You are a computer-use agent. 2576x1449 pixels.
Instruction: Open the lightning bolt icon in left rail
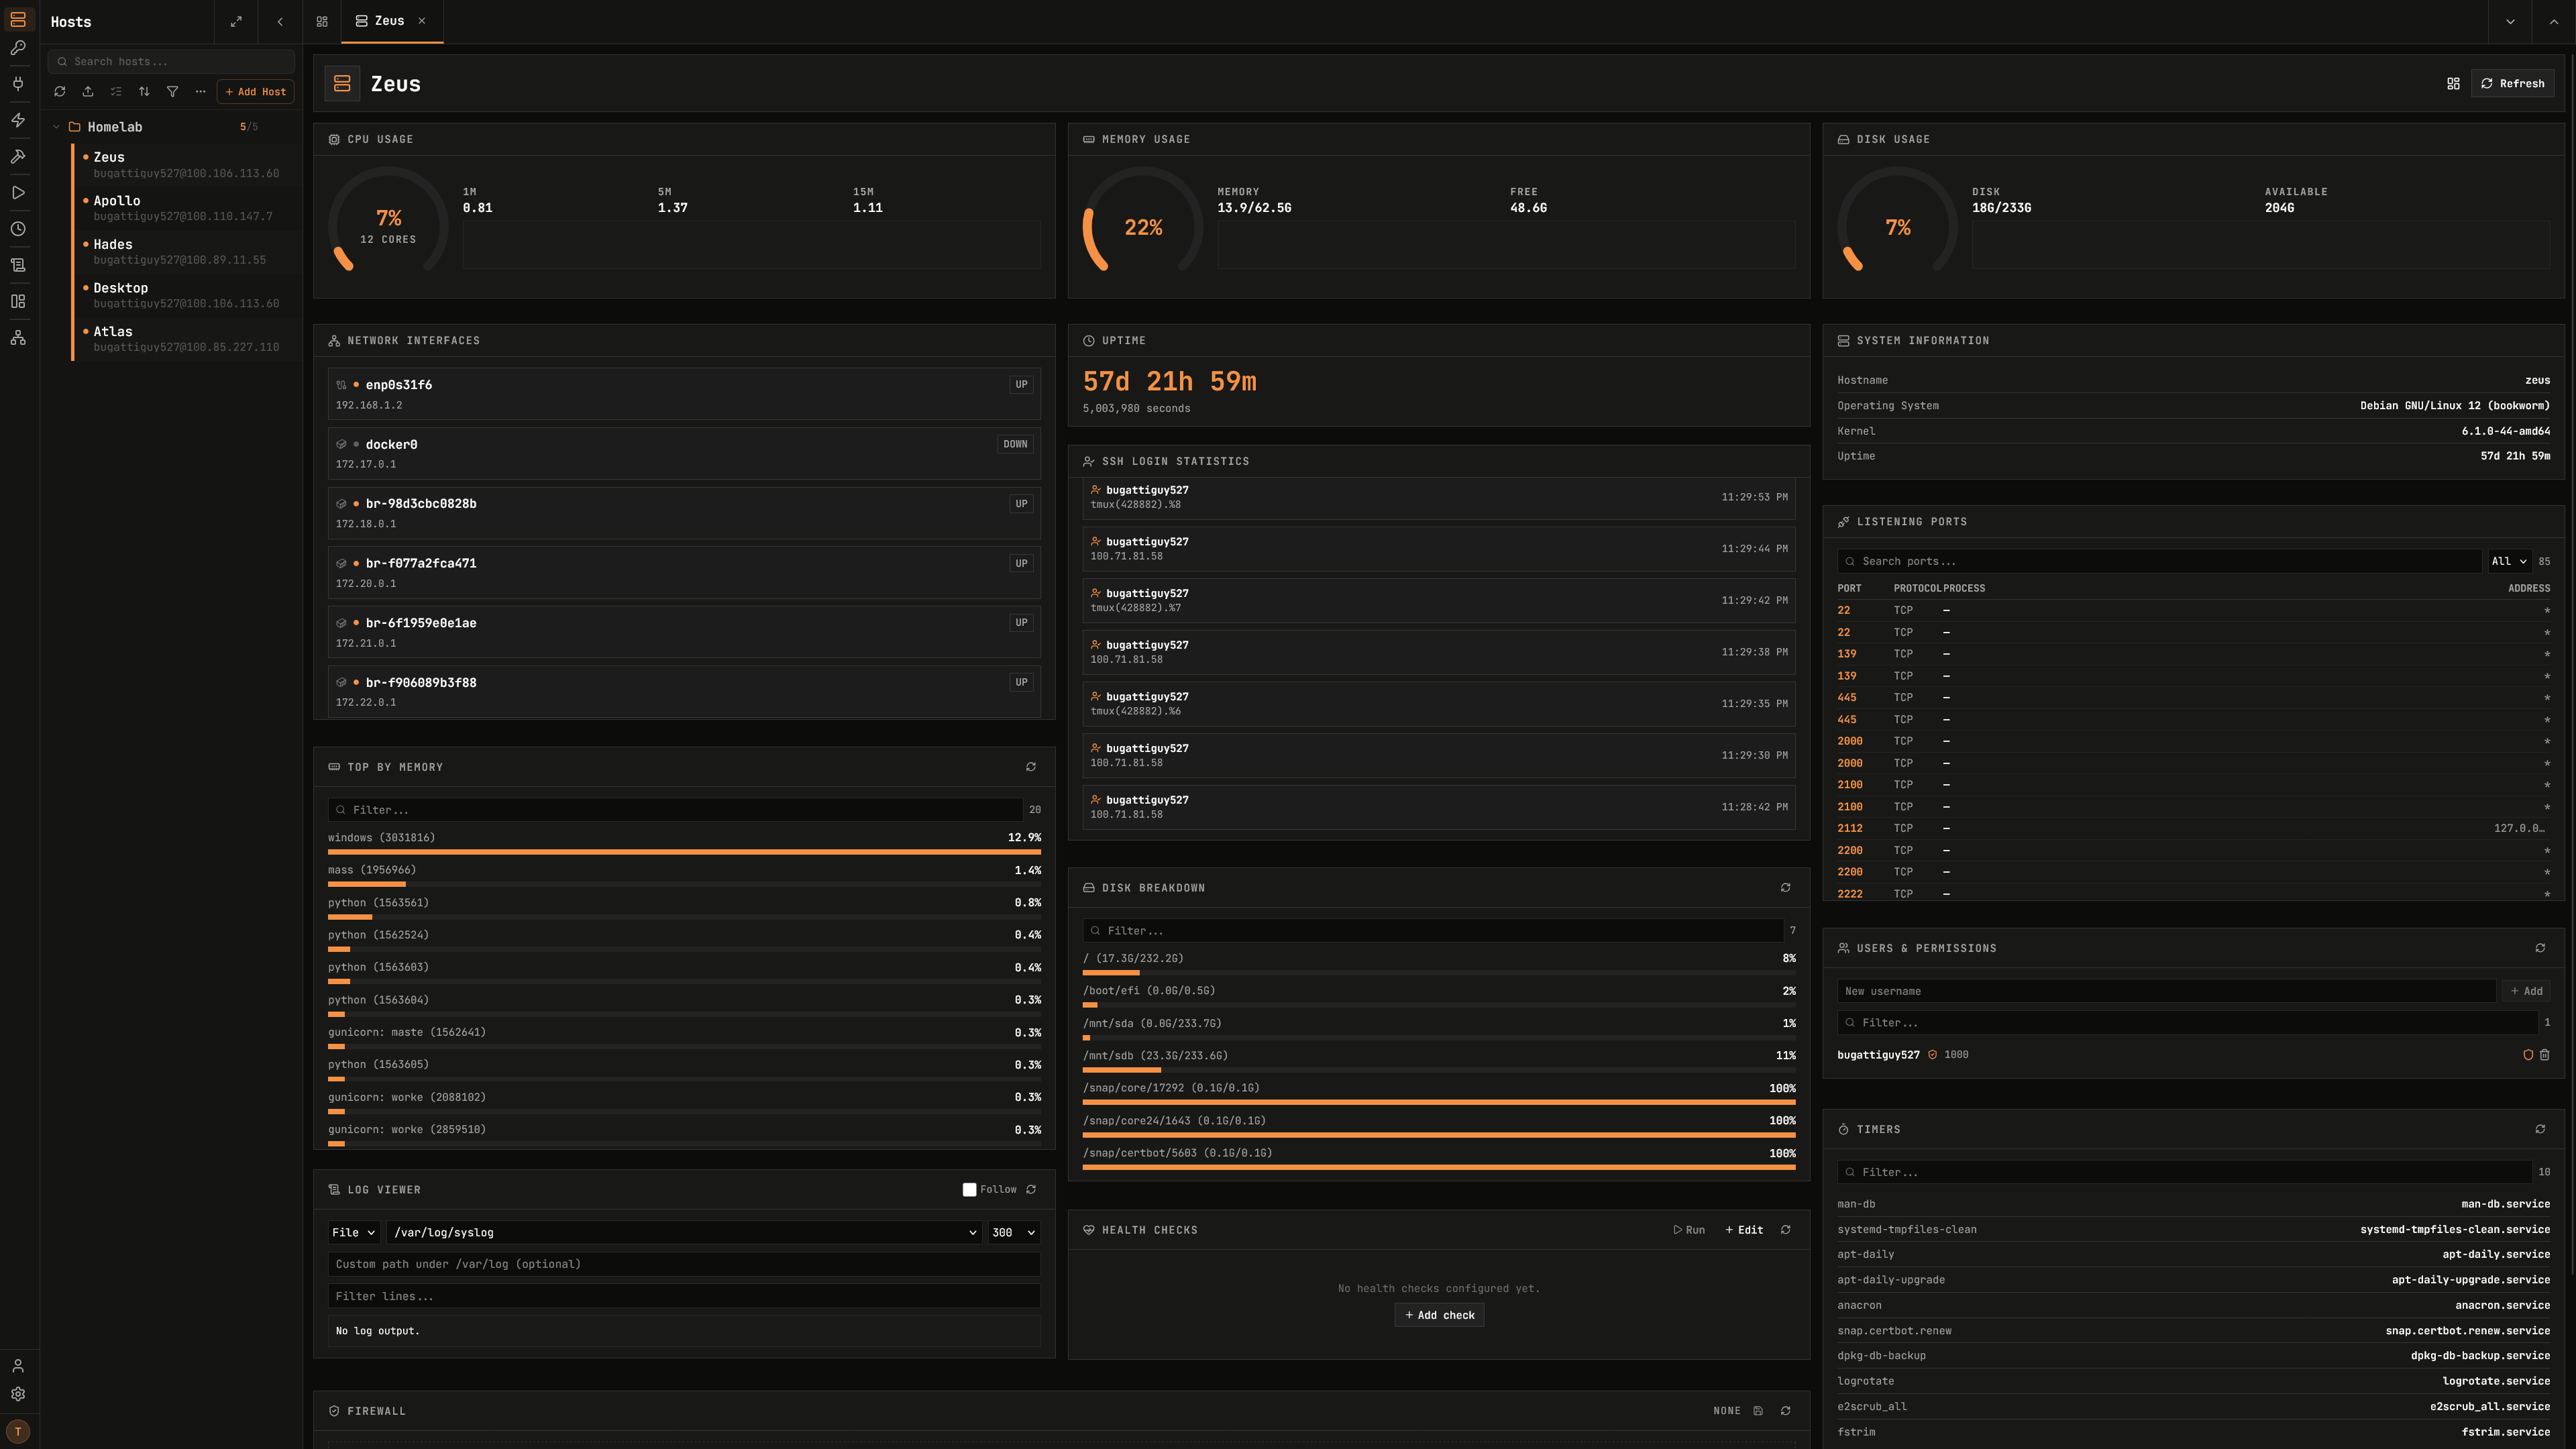coord(18,120)
